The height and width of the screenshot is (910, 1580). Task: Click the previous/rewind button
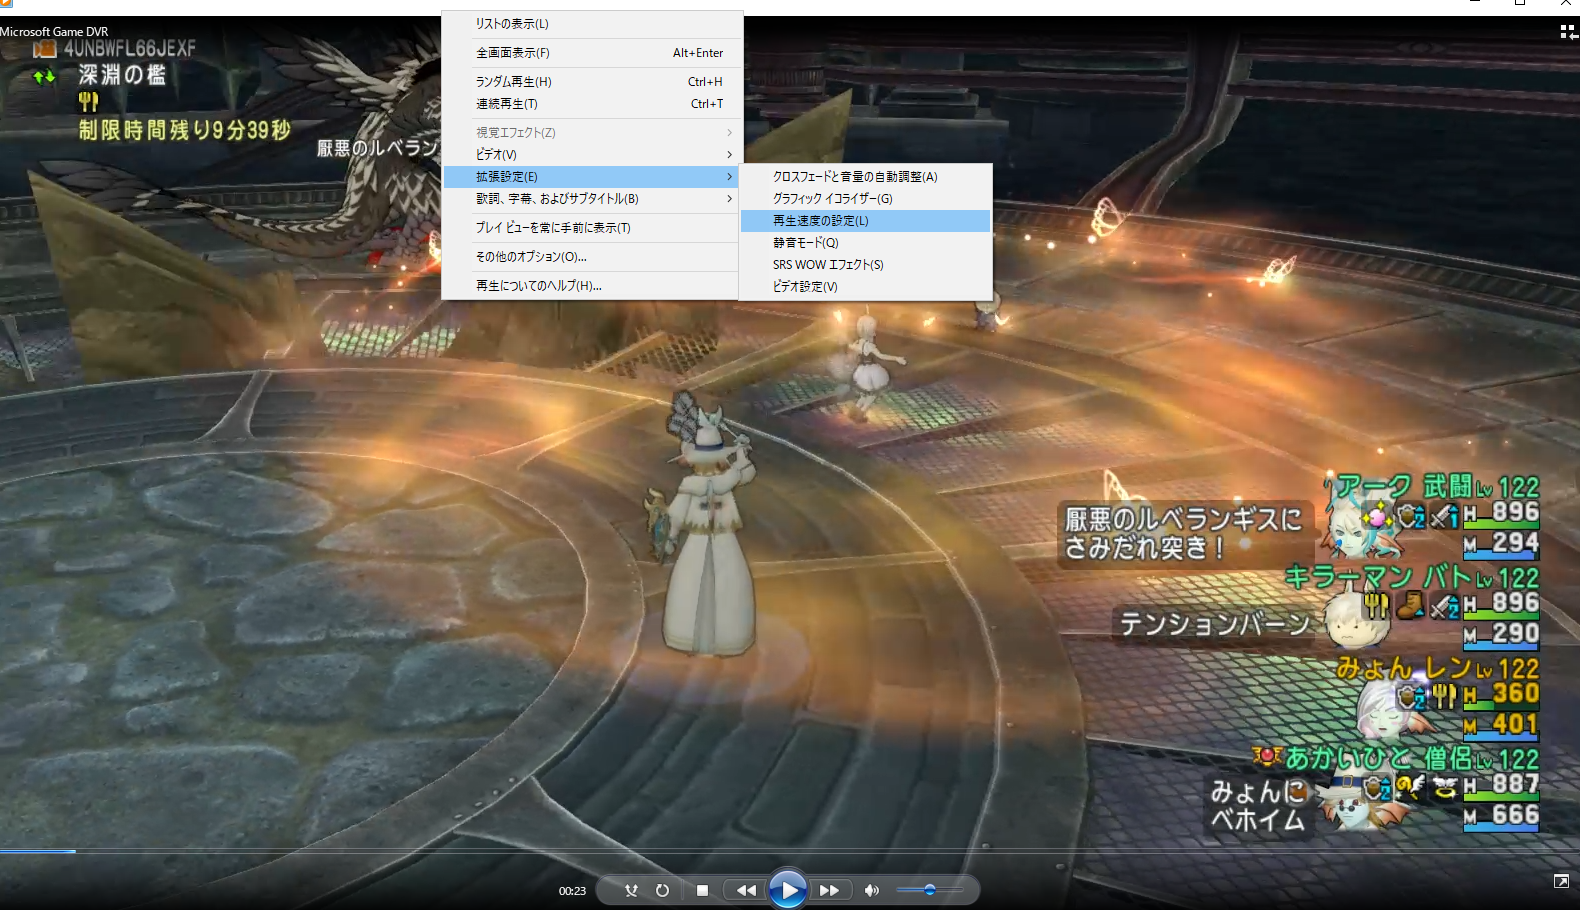(x=746, y=890)
